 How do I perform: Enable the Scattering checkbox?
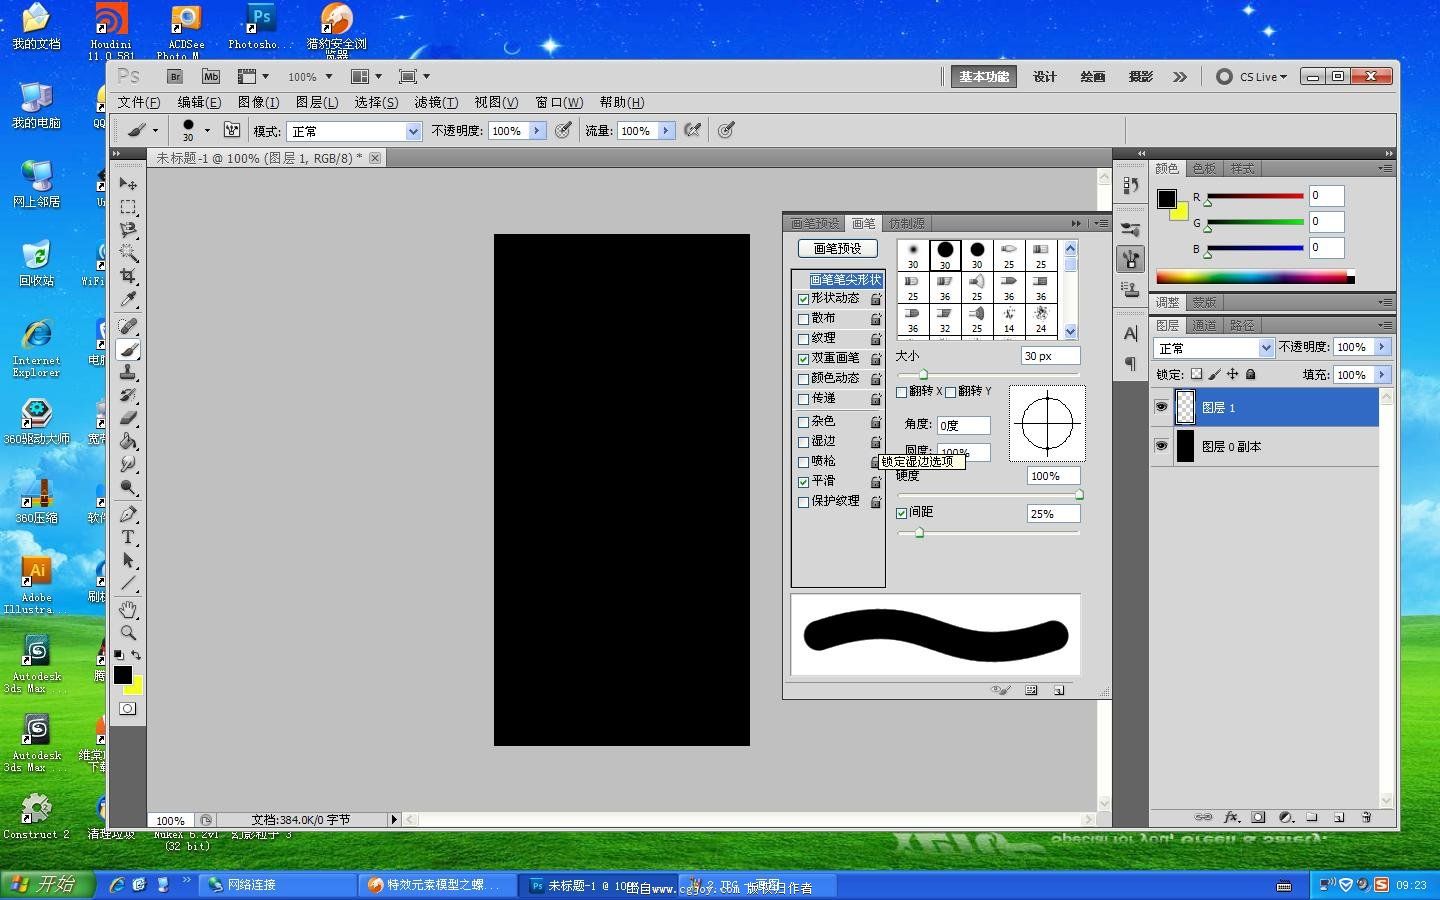pos(803,319)
